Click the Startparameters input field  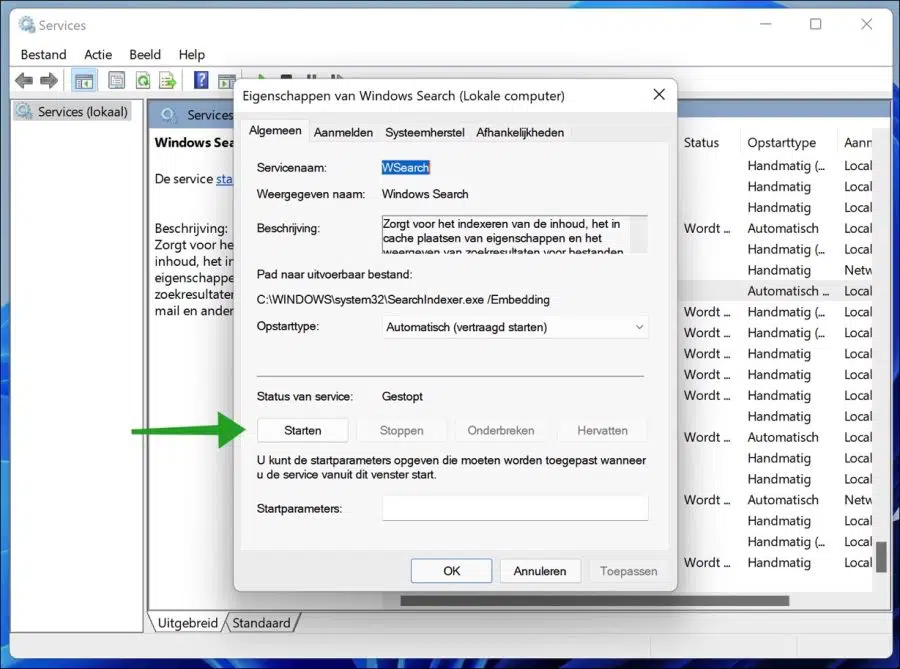515,508
